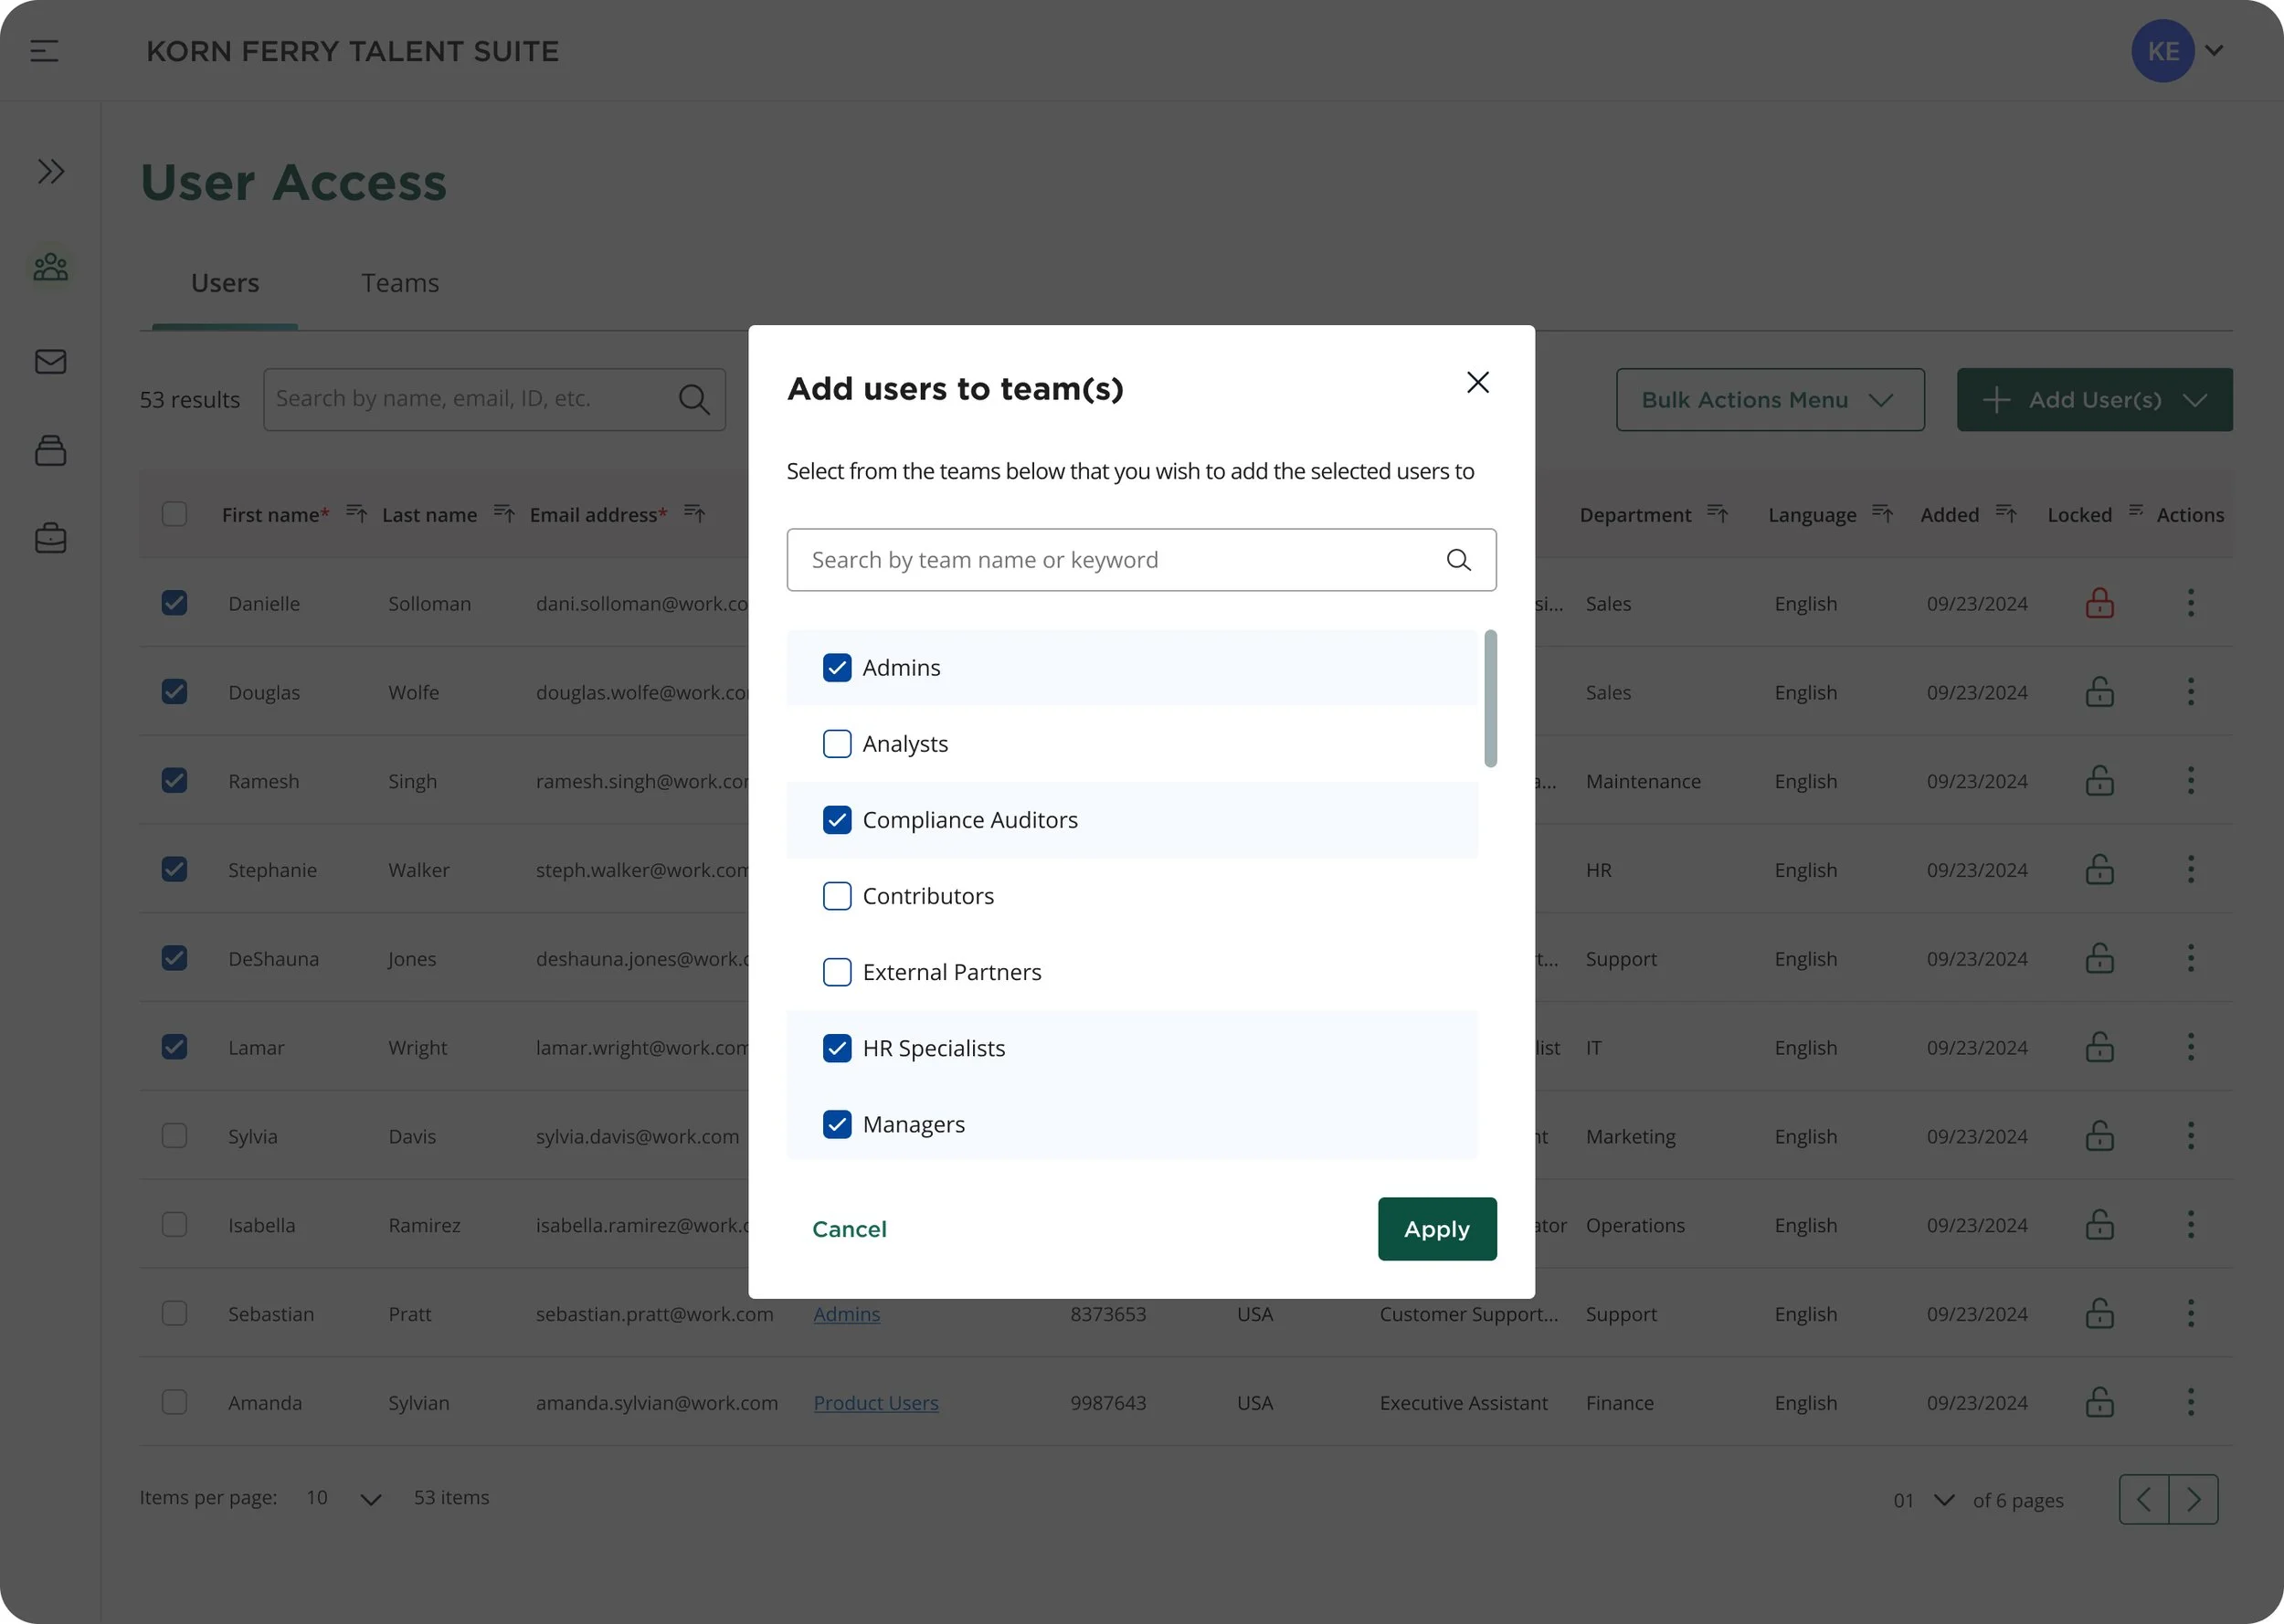Click the team list scrollbar thumb
This screenshot has height=1624, width=2284.
click(x=1490, y=698)
